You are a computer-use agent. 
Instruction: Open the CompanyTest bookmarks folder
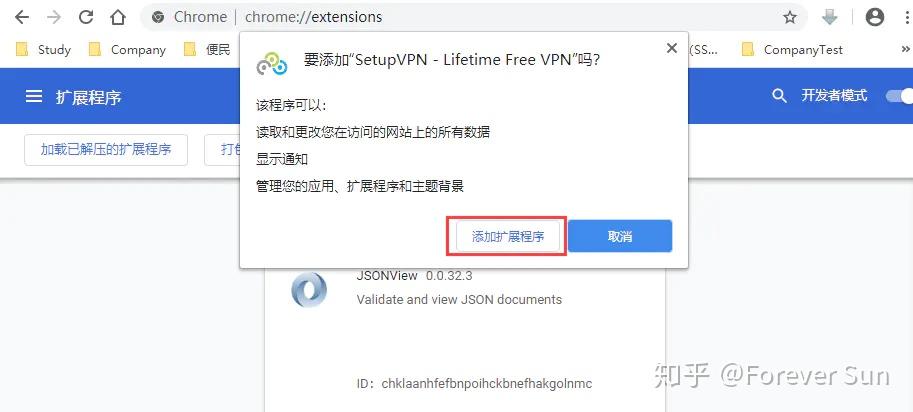point(792,50)
